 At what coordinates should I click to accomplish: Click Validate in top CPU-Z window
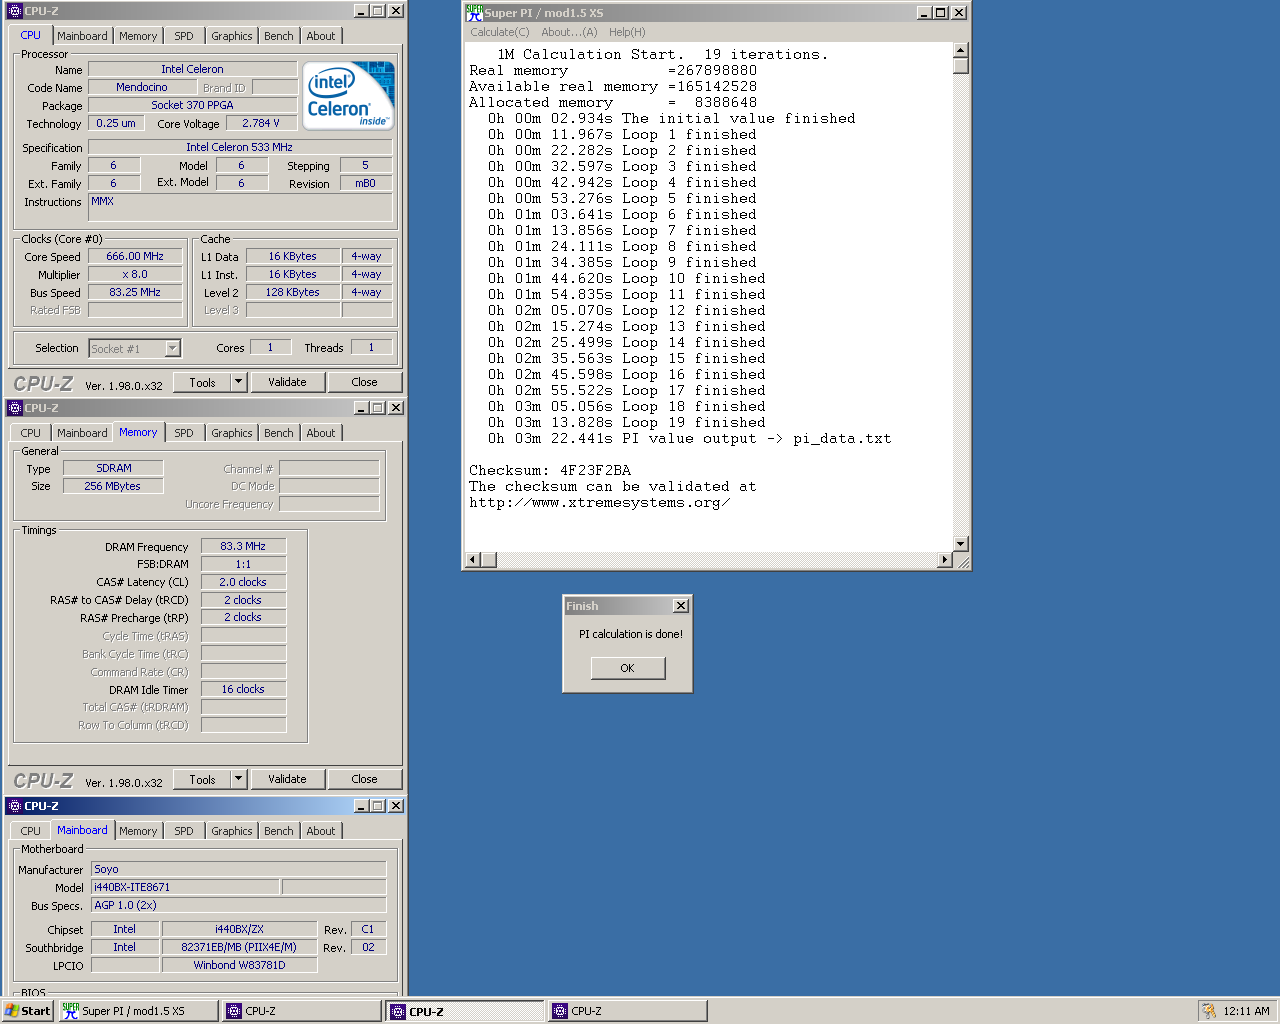287,382
